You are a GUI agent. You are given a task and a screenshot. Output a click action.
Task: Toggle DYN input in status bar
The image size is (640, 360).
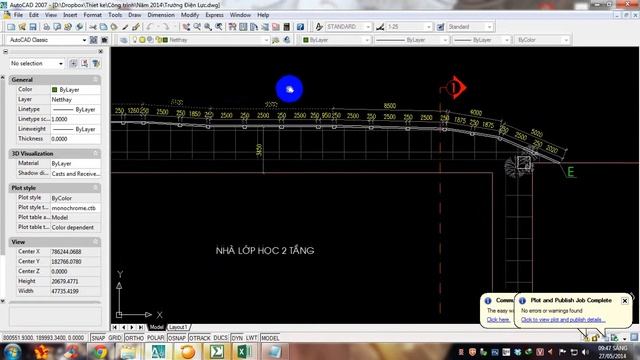coord(237,338)
